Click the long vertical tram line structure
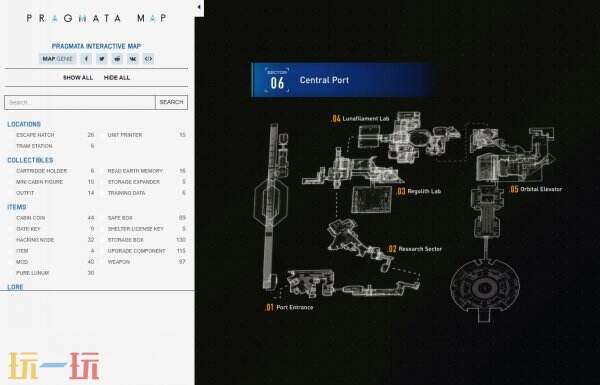The width and height of the screenshot is (600, 385). (271, 207)
